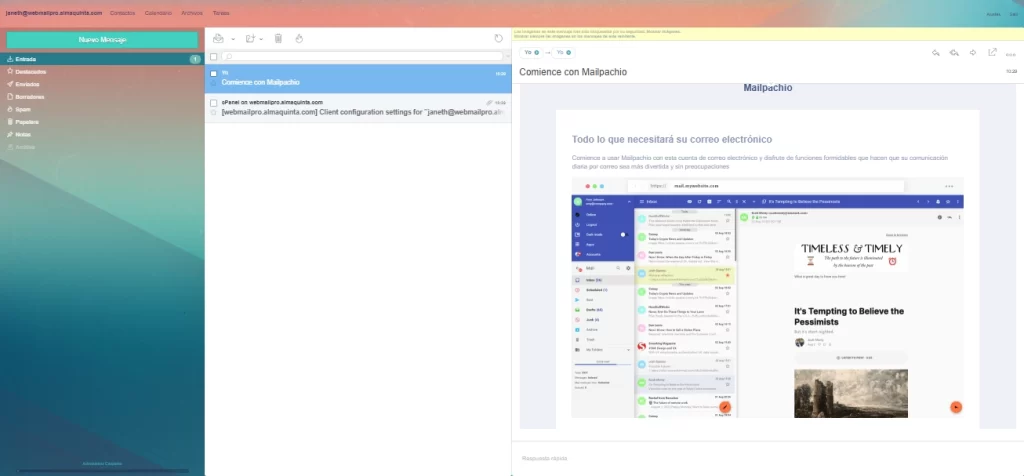
Task: Click Salir to log out
Action: (1013, 14)
